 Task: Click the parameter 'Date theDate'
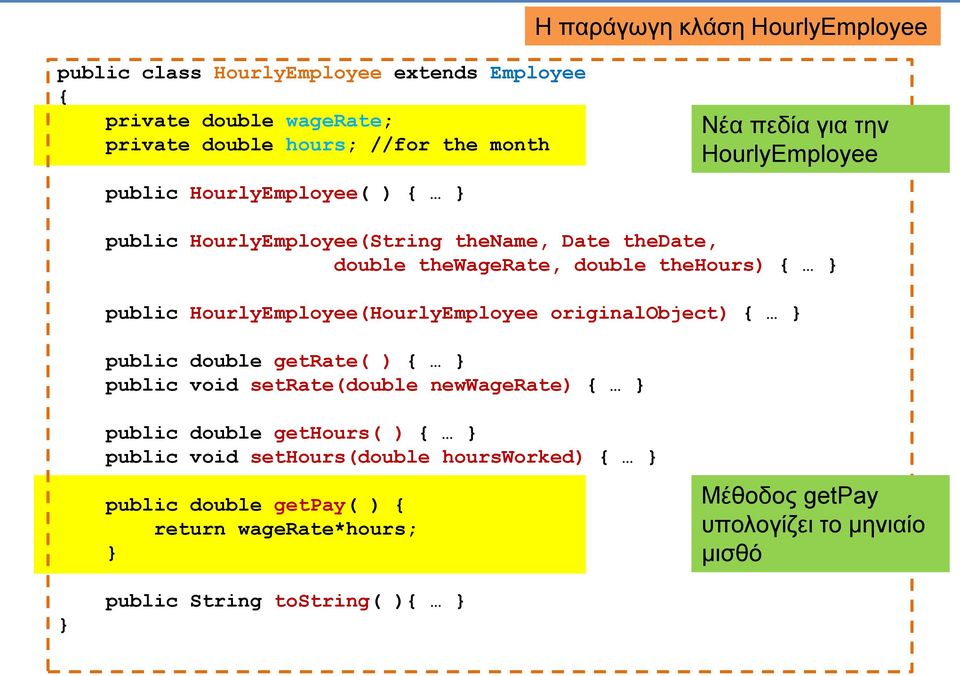pos(634,241)
